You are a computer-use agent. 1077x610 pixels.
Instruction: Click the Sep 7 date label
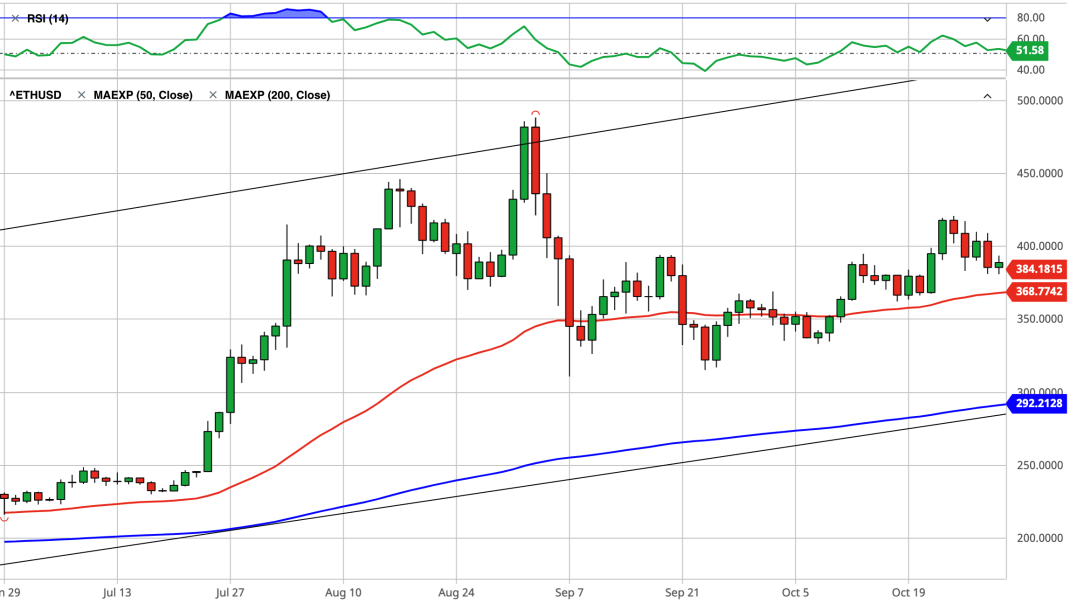pos(569,592)
